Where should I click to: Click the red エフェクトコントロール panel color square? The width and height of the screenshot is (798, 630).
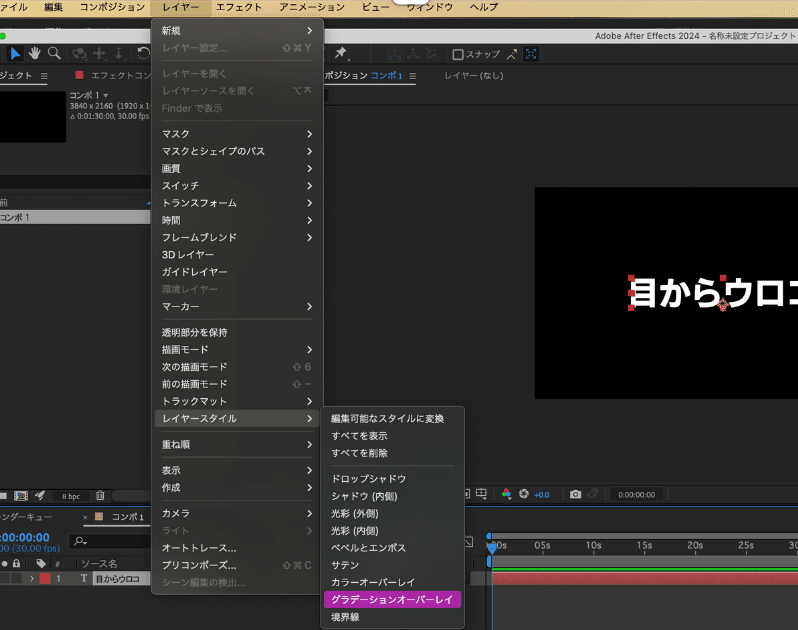coord(79,75)
